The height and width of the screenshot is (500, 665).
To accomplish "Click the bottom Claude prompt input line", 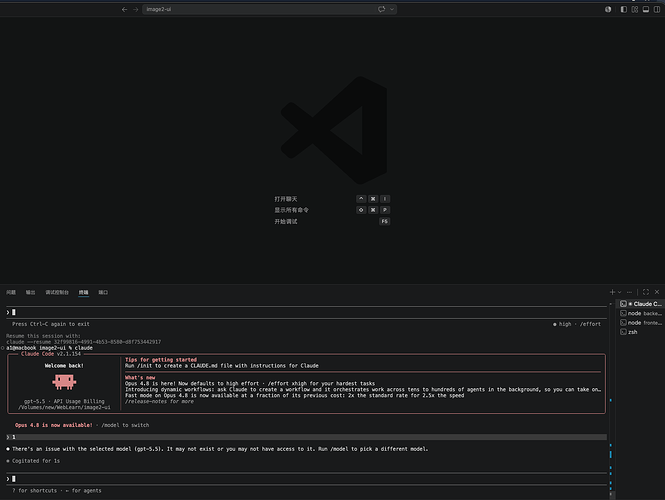I will [x=306, y=479].
